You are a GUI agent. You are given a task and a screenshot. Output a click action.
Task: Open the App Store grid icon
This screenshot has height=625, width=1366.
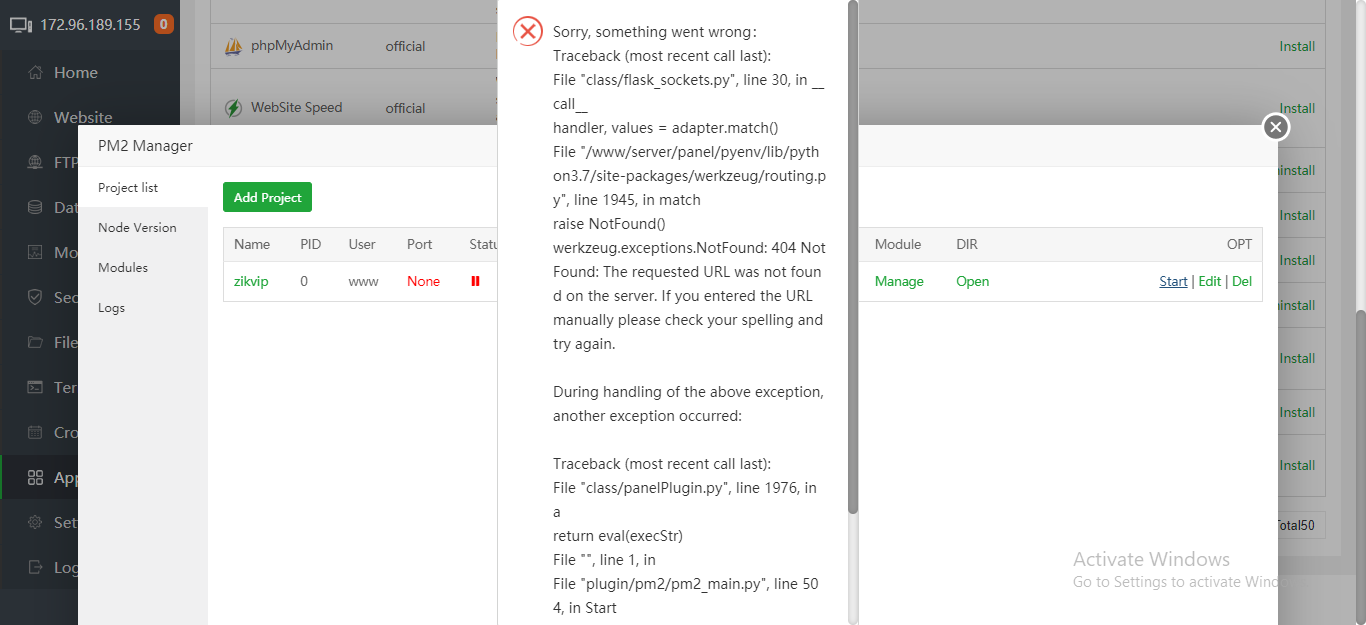[36, 477]
